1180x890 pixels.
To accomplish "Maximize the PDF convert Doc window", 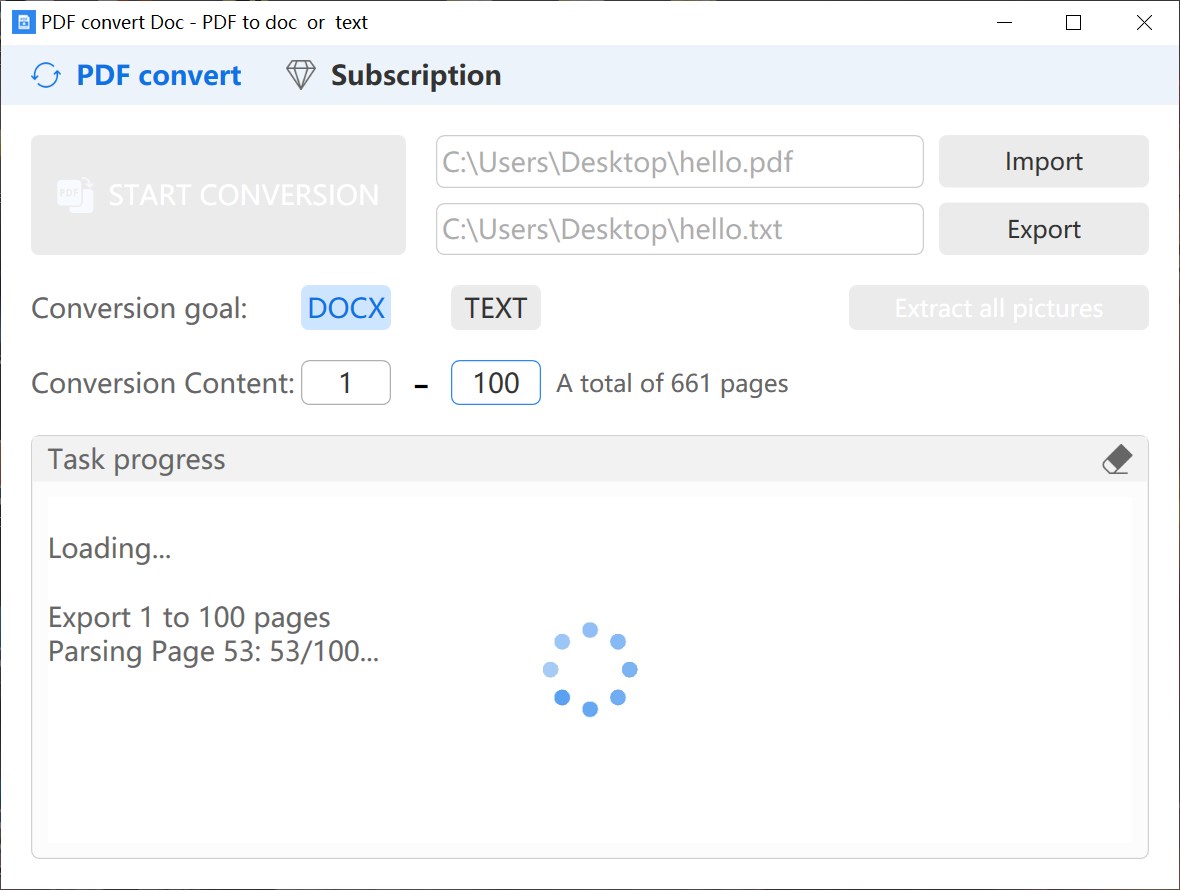I will (1074, 22).
